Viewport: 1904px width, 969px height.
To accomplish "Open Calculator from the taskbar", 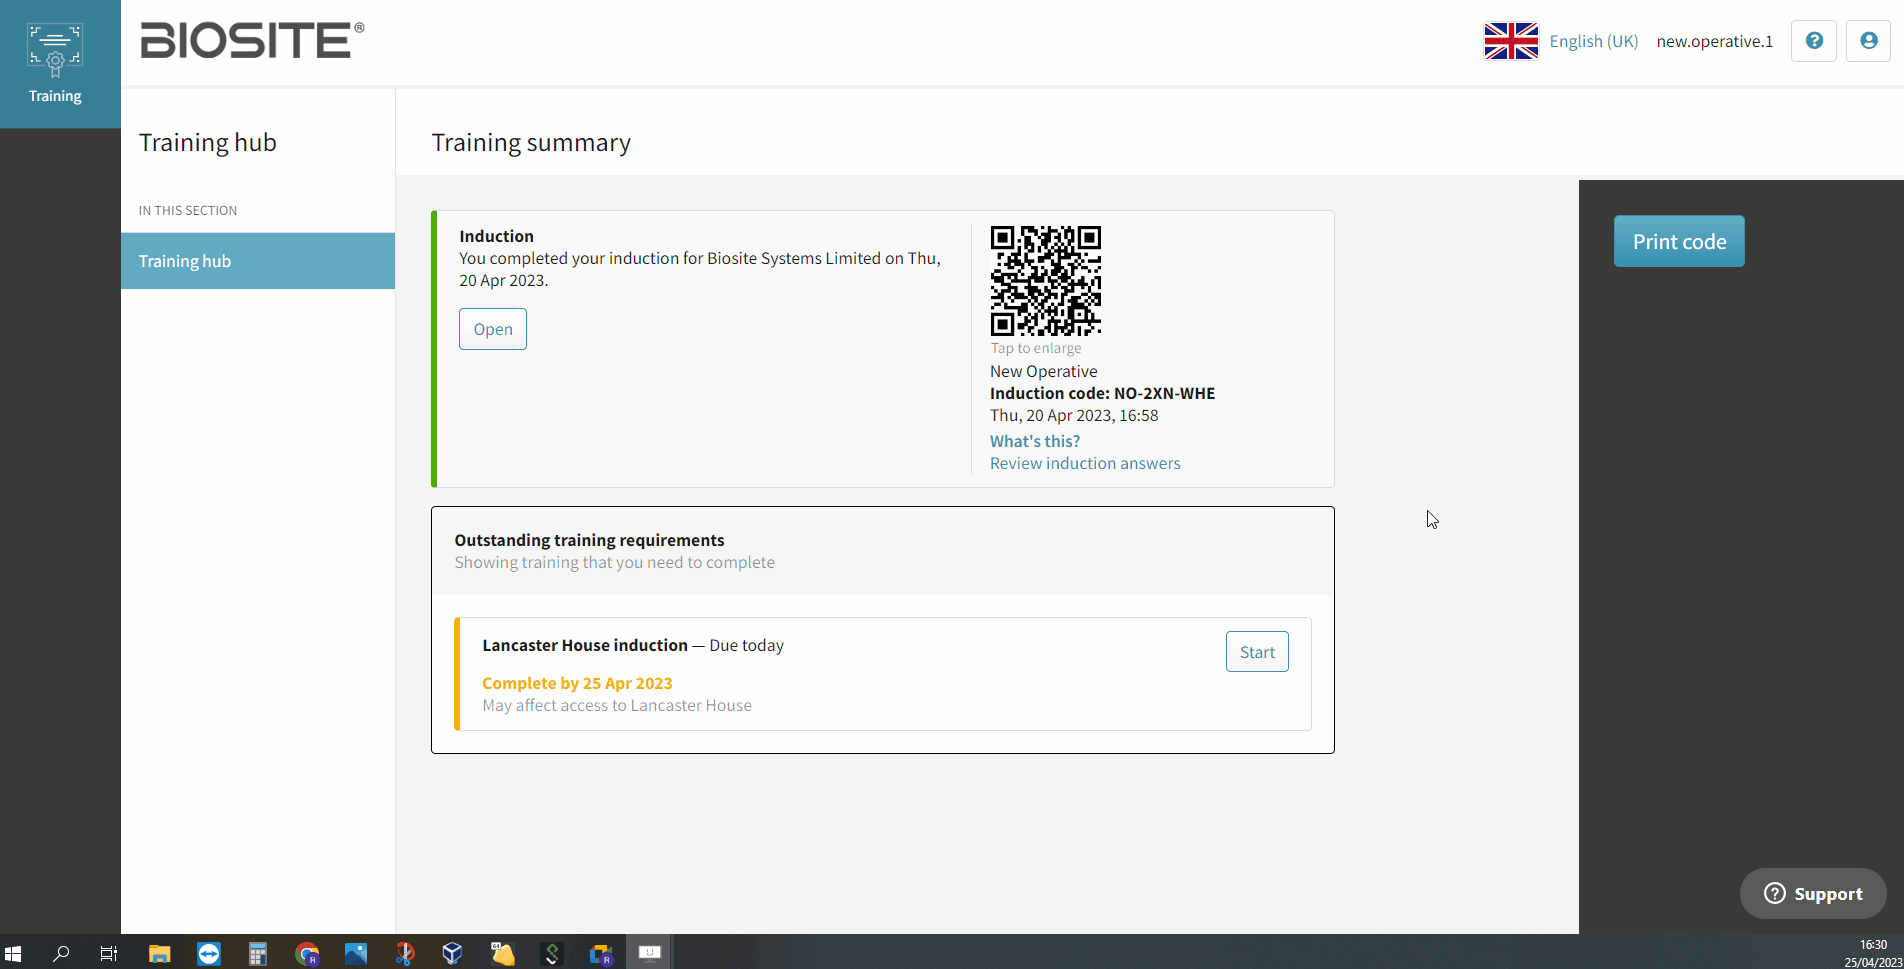I will [x=257, y=953].
